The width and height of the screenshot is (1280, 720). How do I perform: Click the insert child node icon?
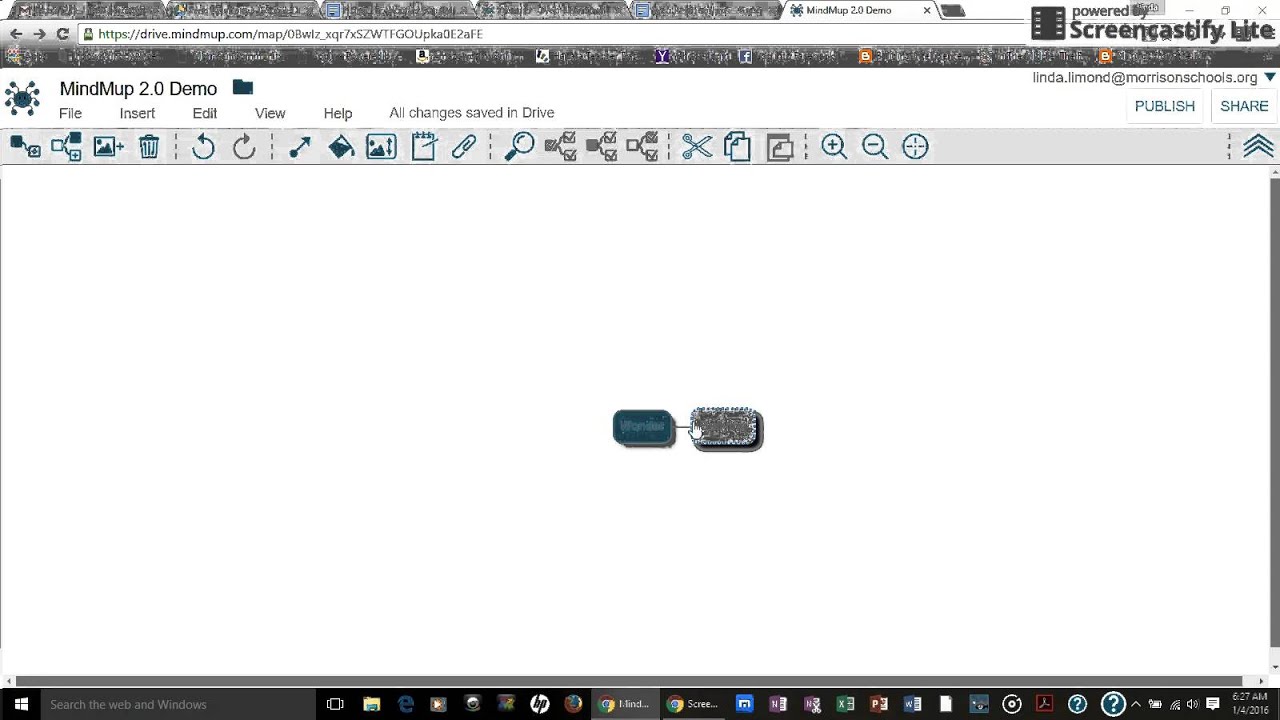tap(25, 147)
